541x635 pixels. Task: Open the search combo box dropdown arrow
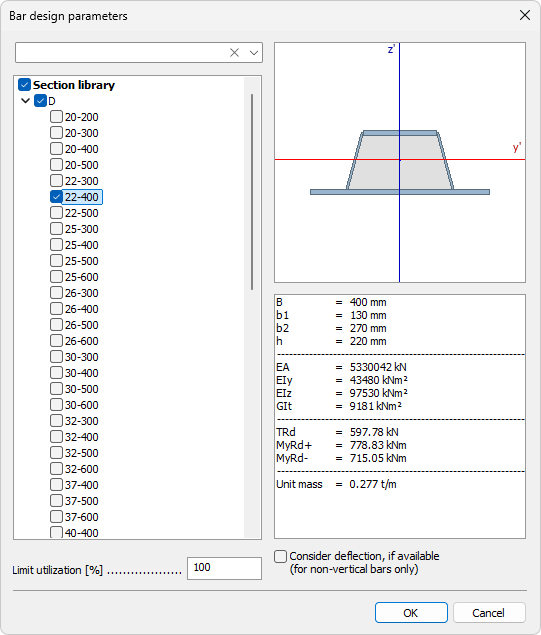click(254, 53)
